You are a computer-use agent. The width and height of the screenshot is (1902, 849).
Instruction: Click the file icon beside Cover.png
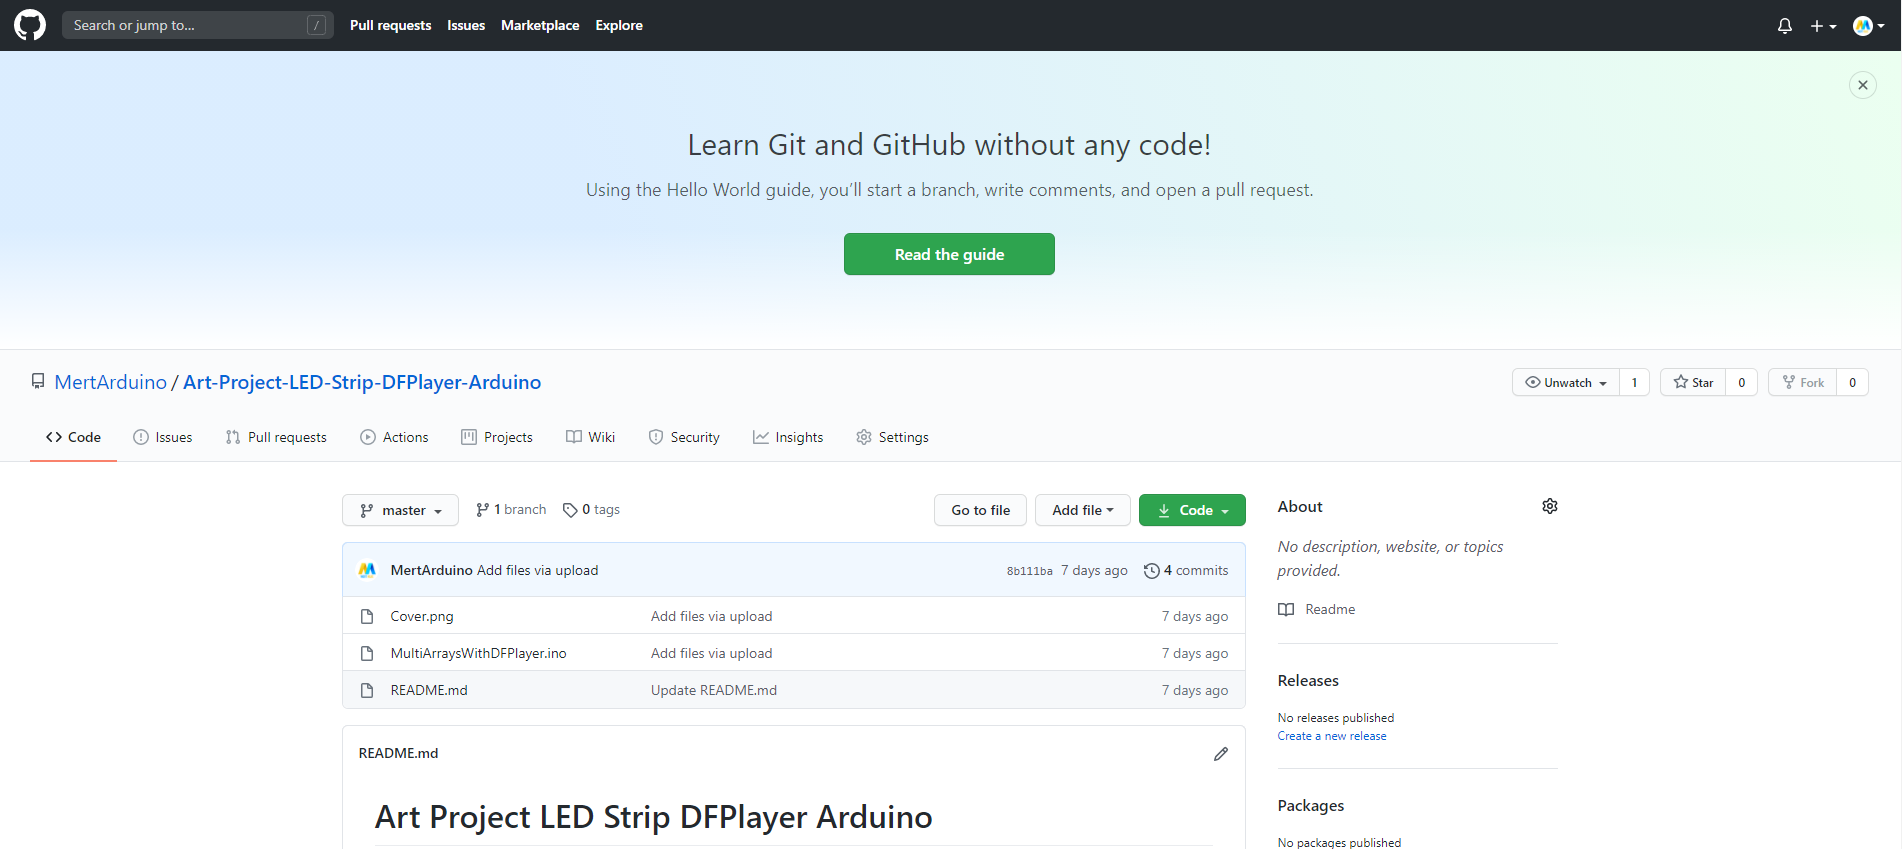367,616
